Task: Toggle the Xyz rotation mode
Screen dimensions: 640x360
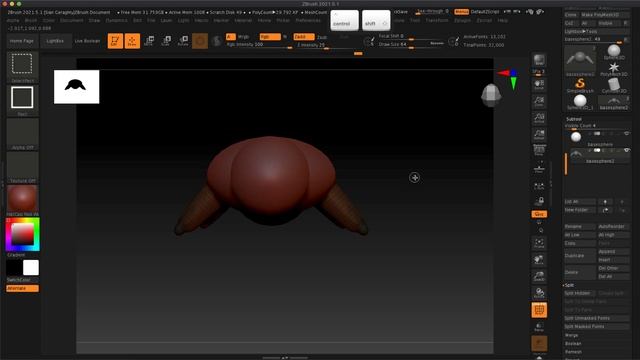Action: click(x=539, y=214)
